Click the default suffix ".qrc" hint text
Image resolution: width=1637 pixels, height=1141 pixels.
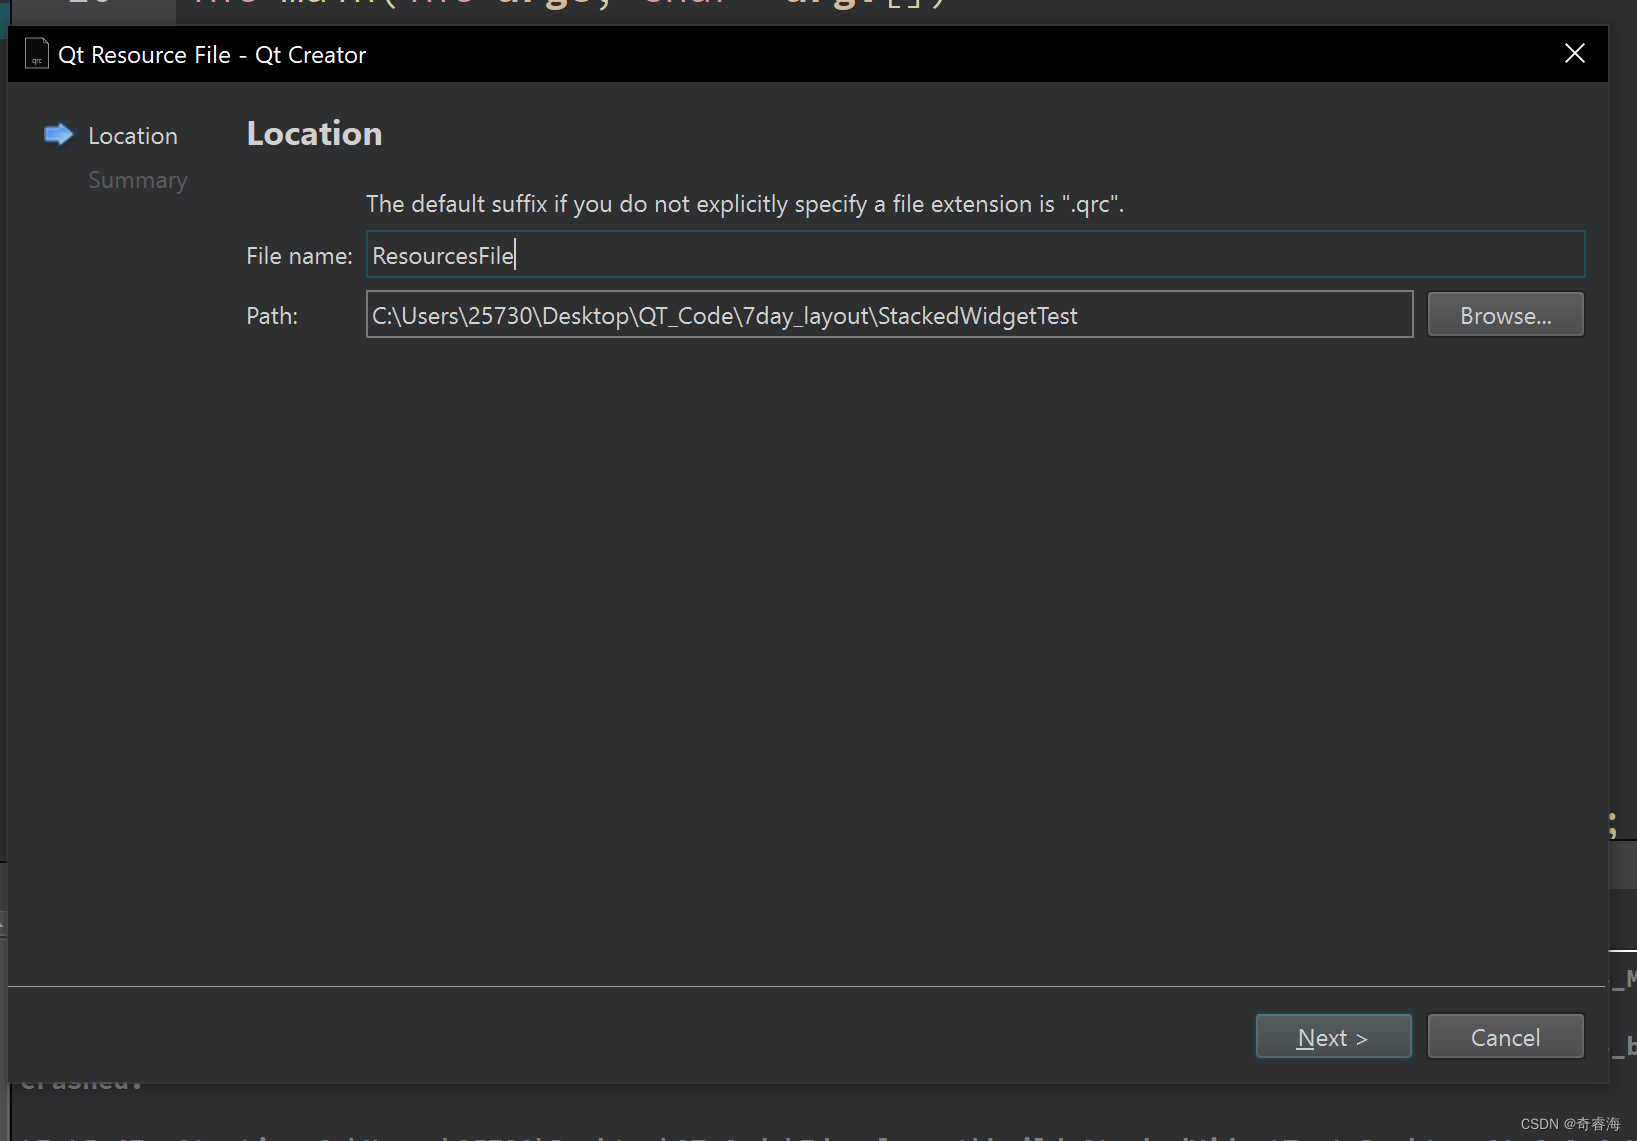(745, 204)
